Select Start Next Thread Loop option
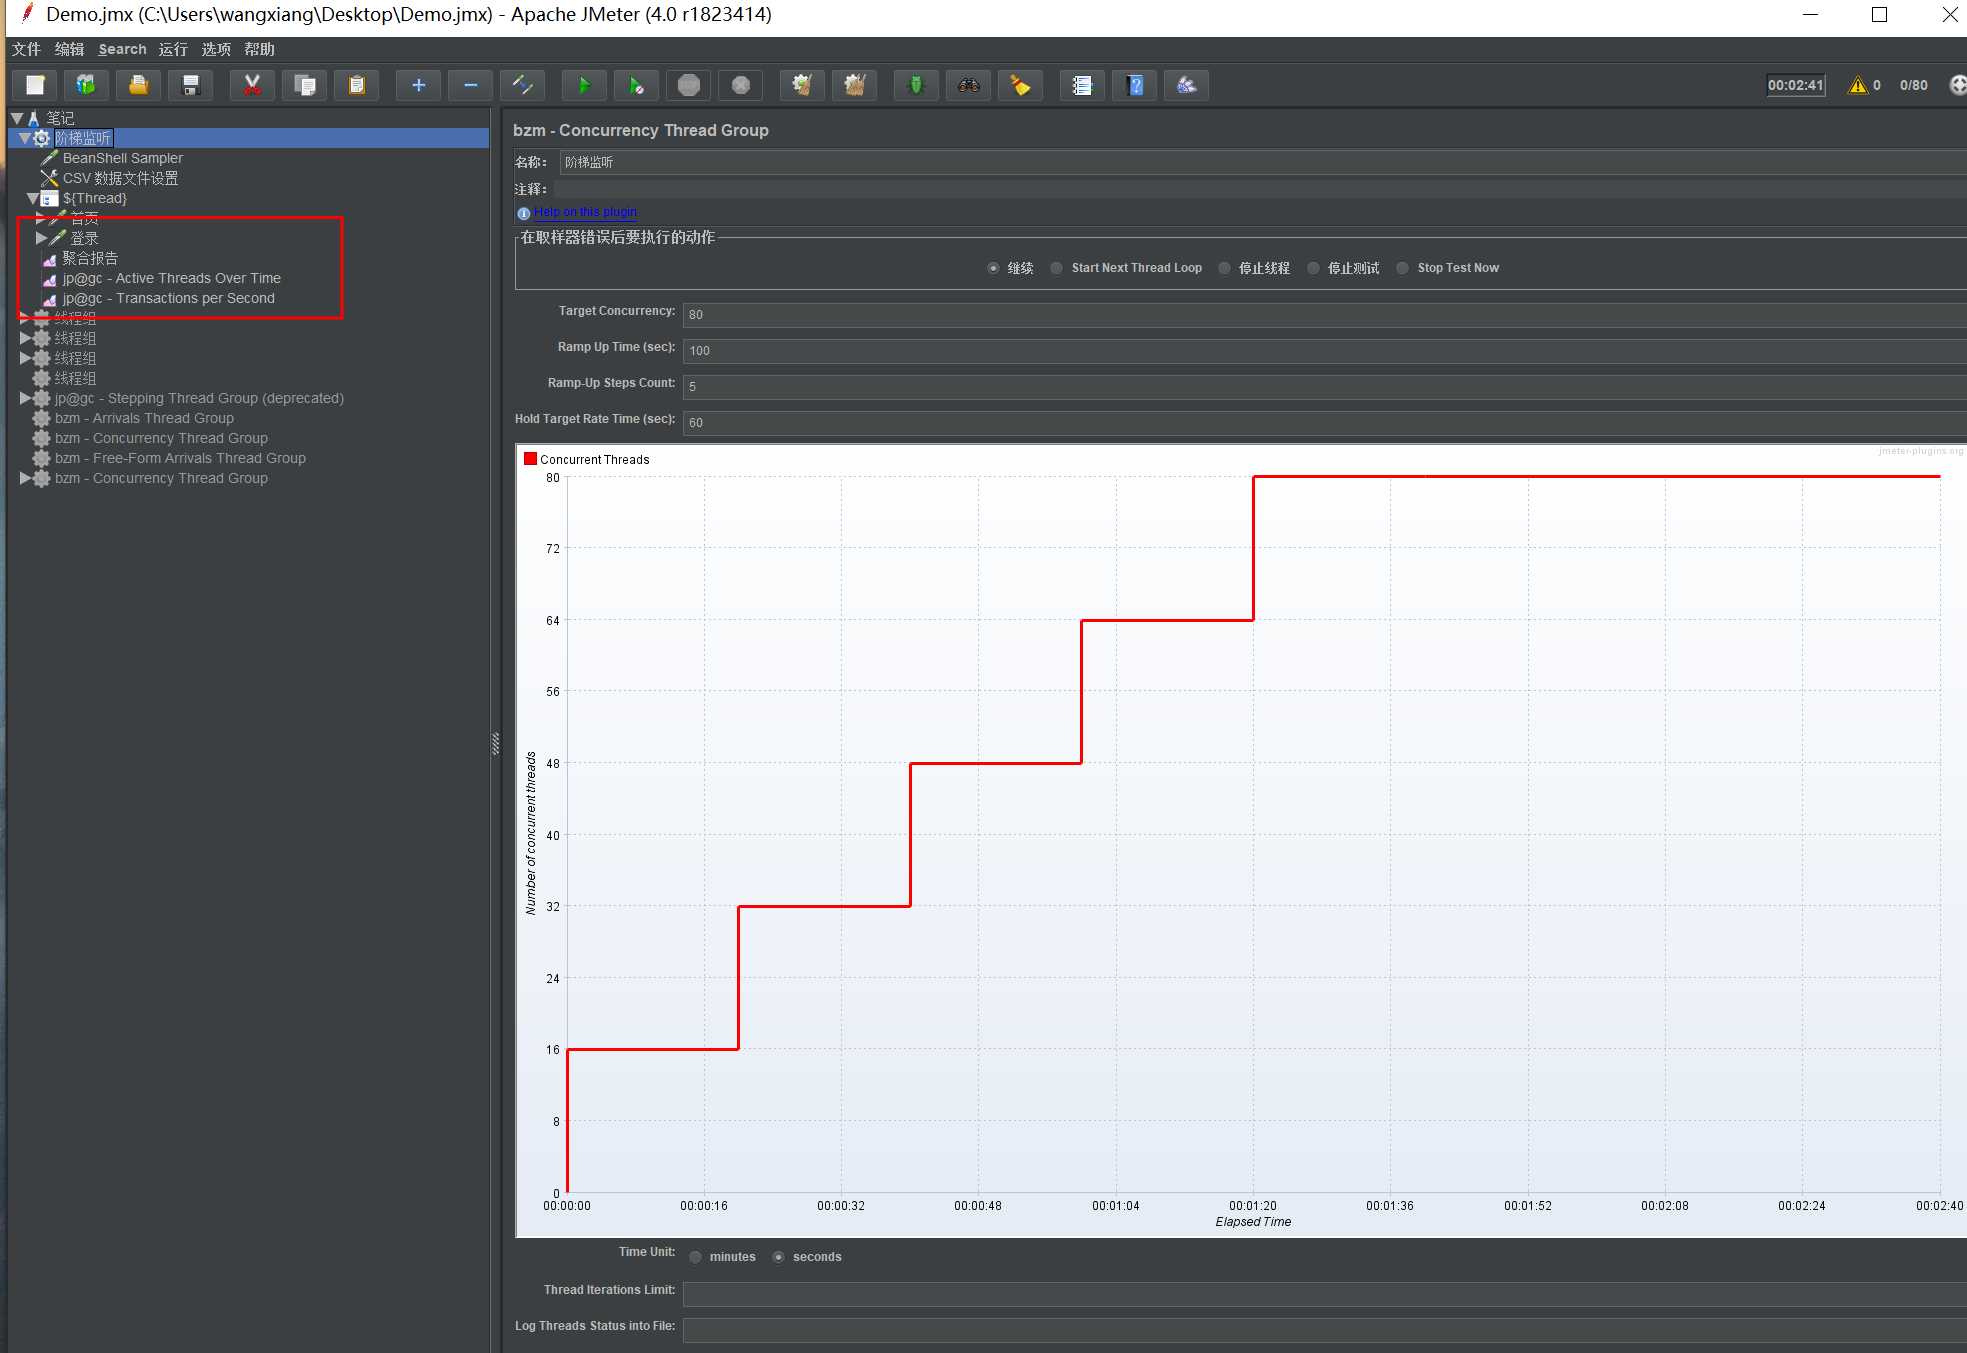The height and width of the screenshot is (1353, 1967). [x=1056, y=268]
